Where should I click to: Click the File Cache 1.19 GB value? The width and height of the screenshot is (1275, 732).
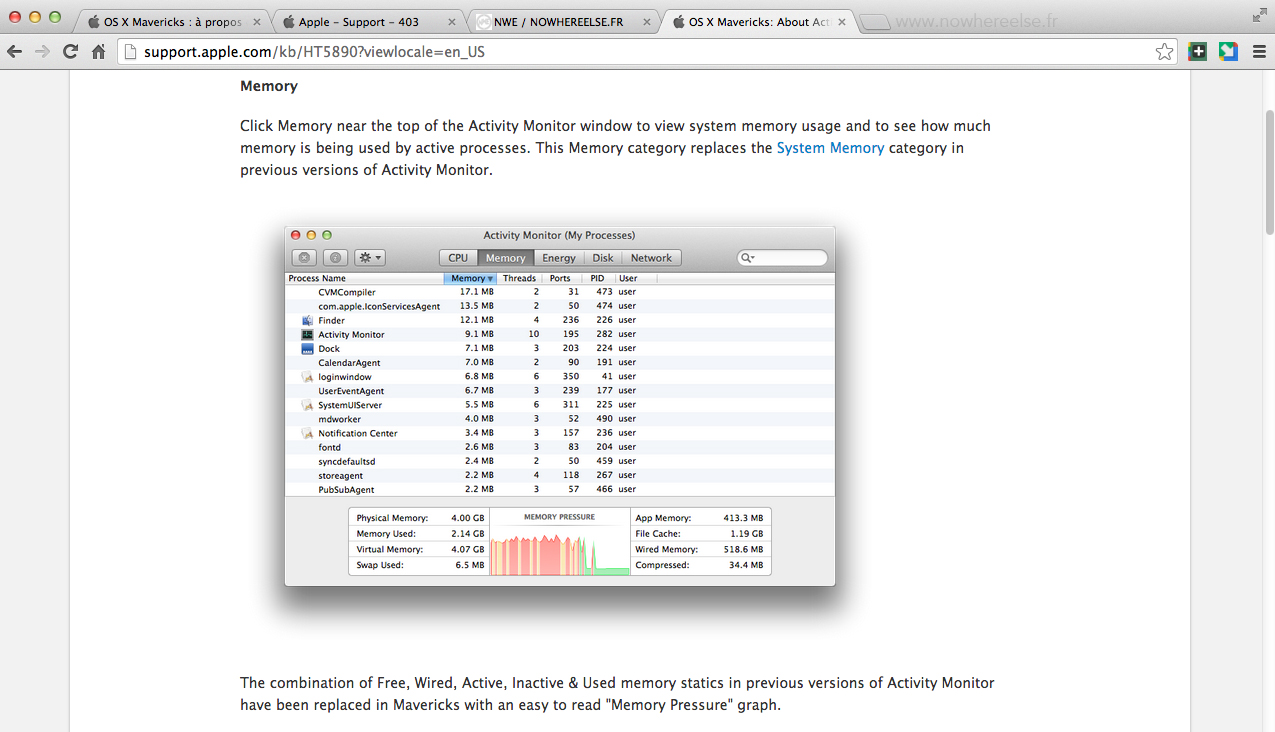[x=746, y=534]
